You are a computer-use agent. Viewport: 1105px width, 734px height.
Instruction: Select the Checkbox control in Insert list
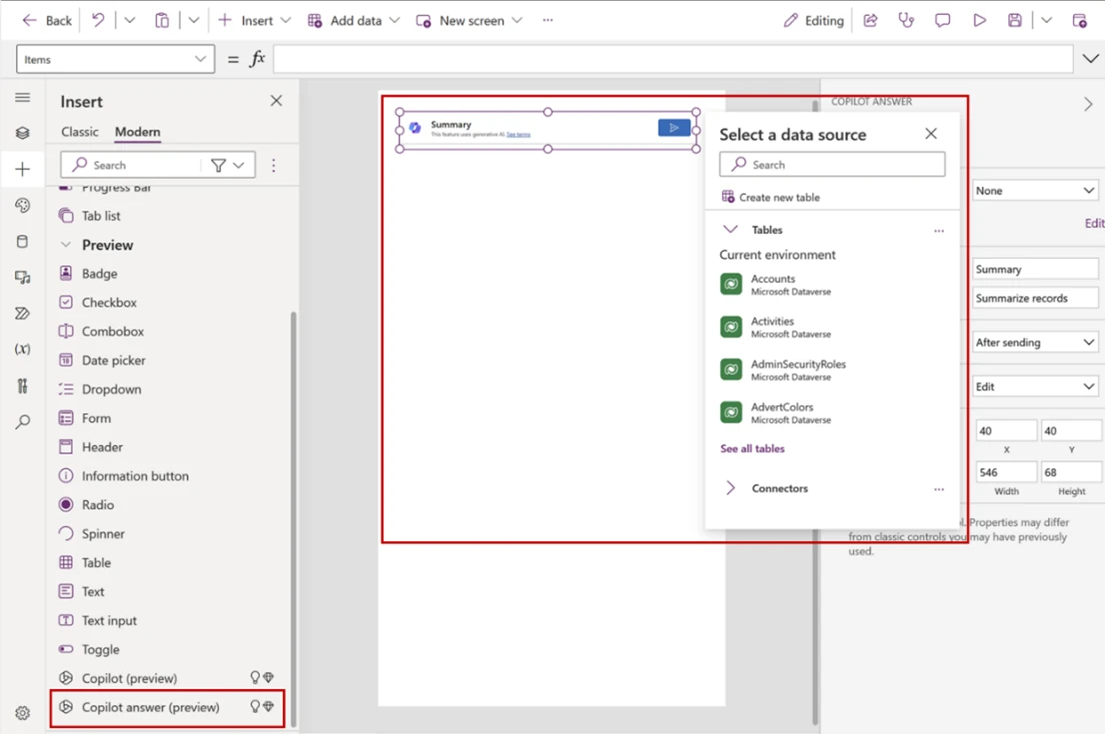coord(100,302)
